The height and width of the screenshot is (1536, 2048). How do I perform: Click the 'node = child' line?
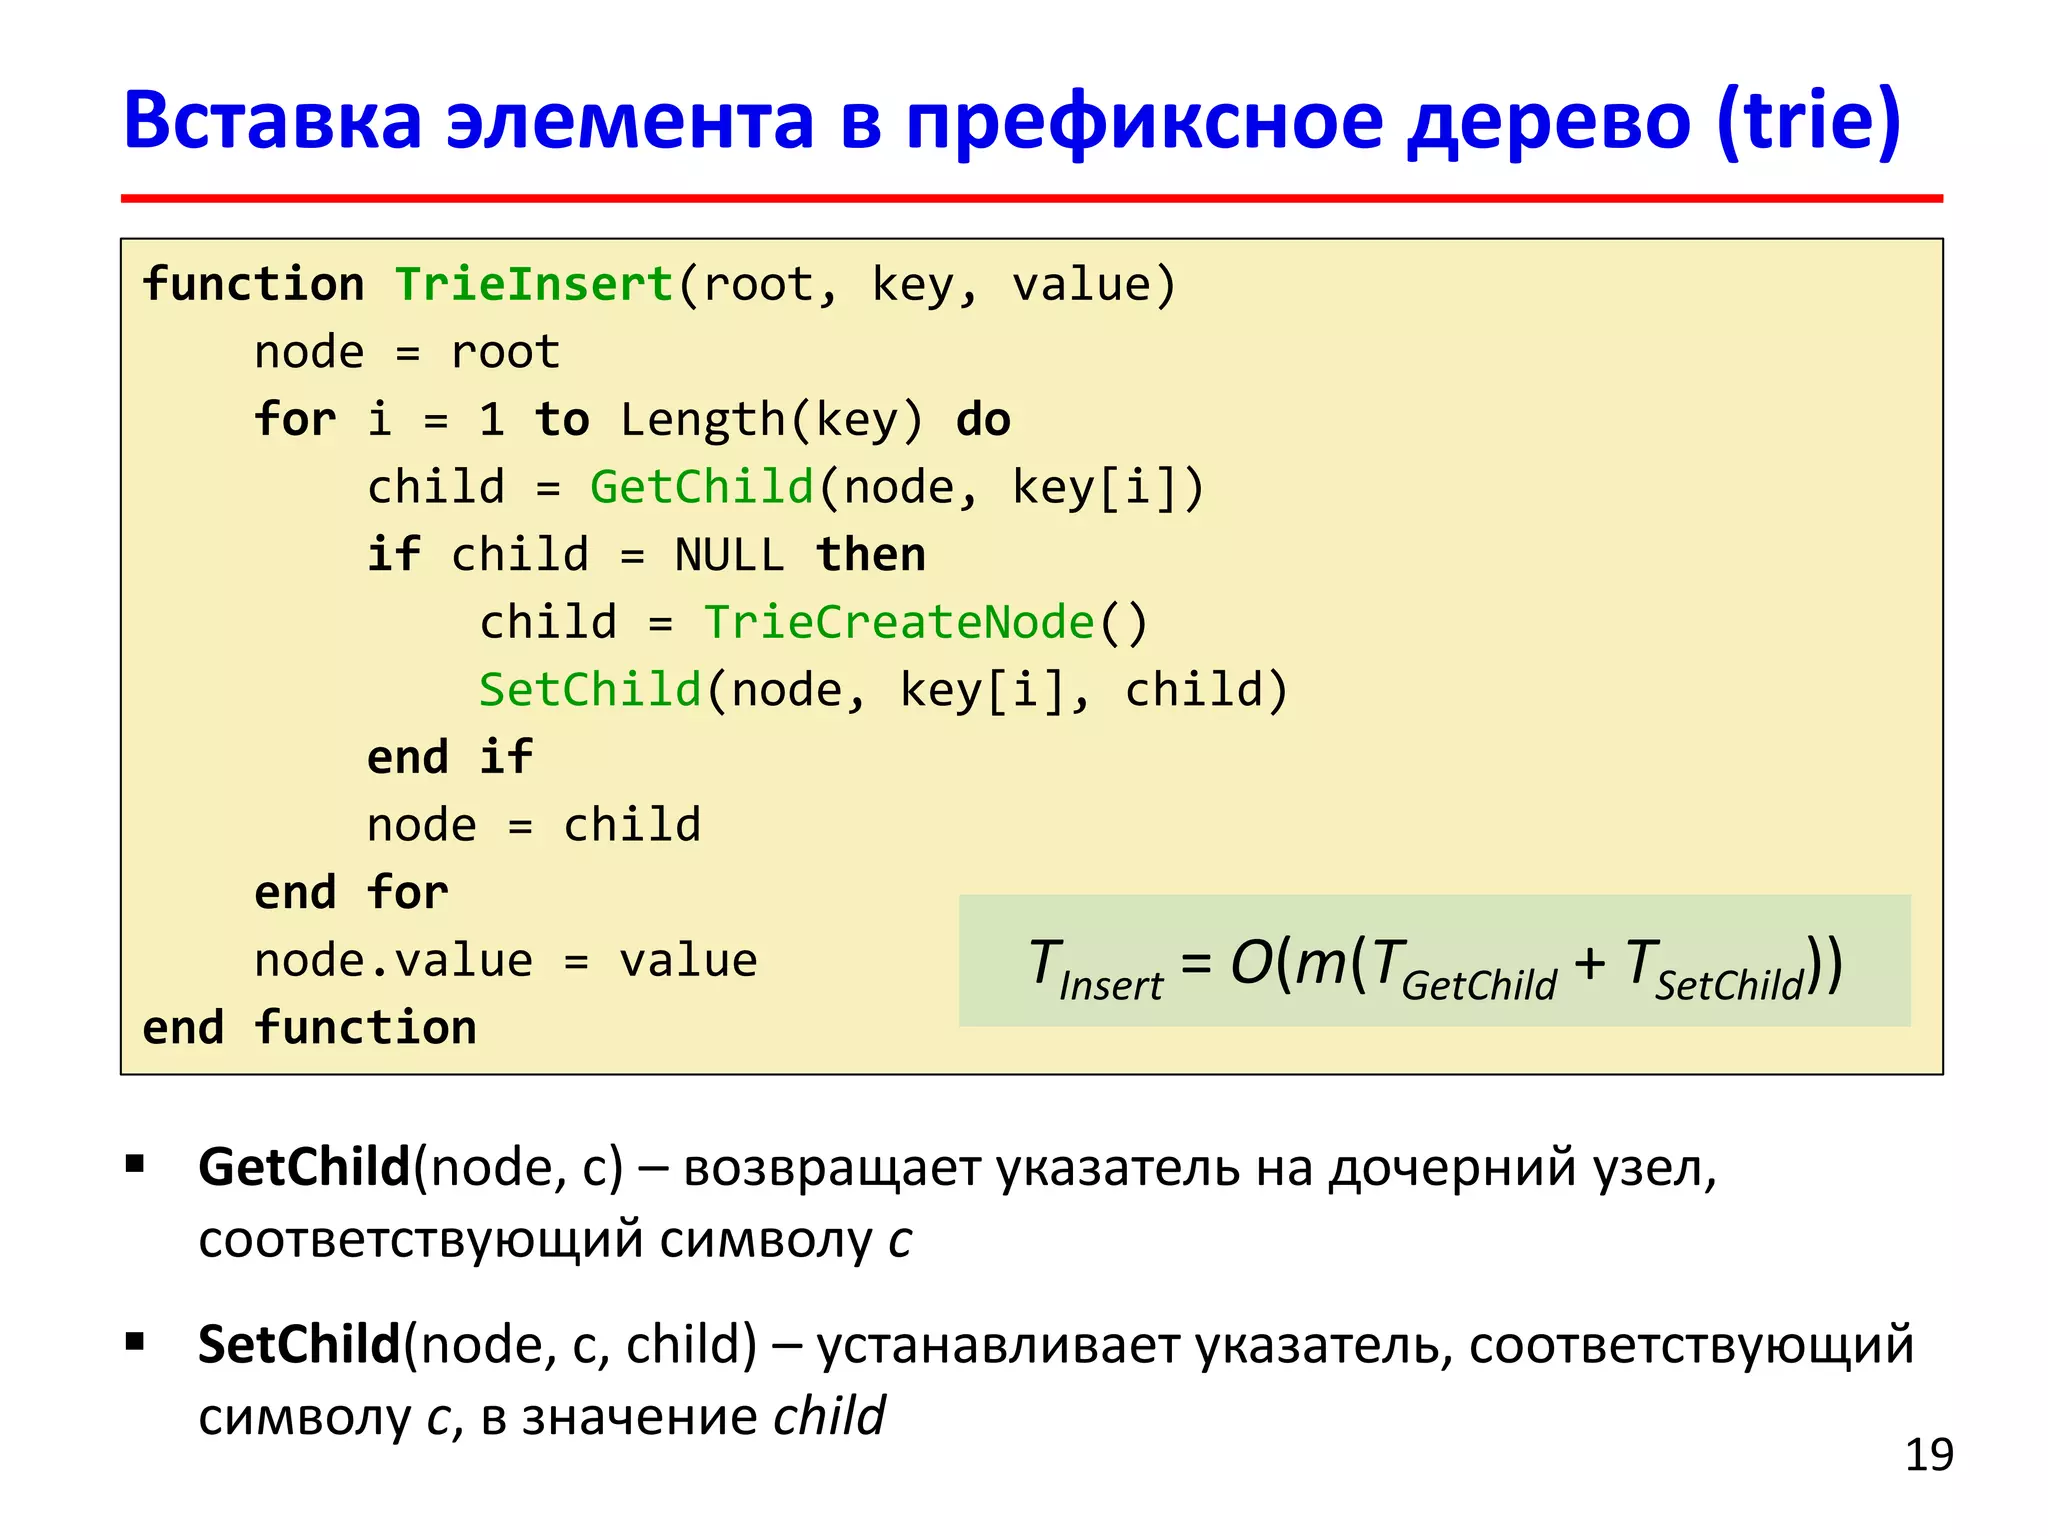pos(534,826)
